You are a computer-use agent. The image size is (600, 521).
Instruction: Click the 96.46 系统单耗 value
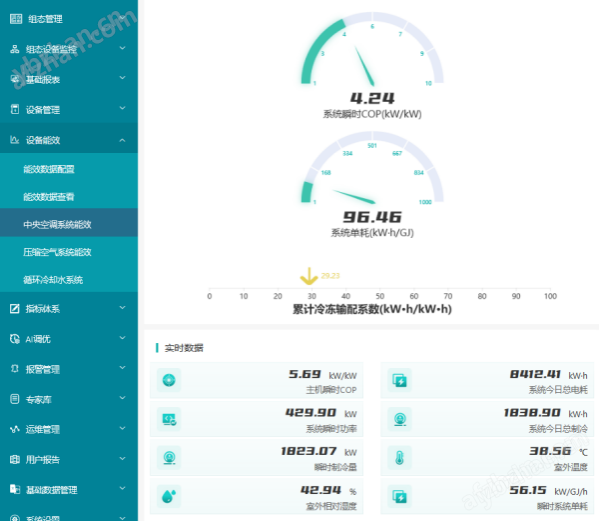372,217
